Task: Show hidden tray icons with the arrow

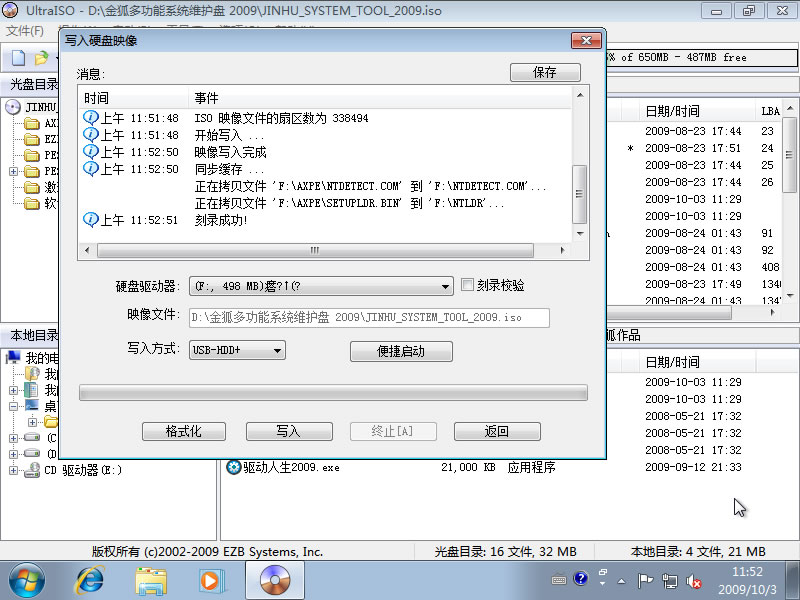Action: [x=621, y=580]
